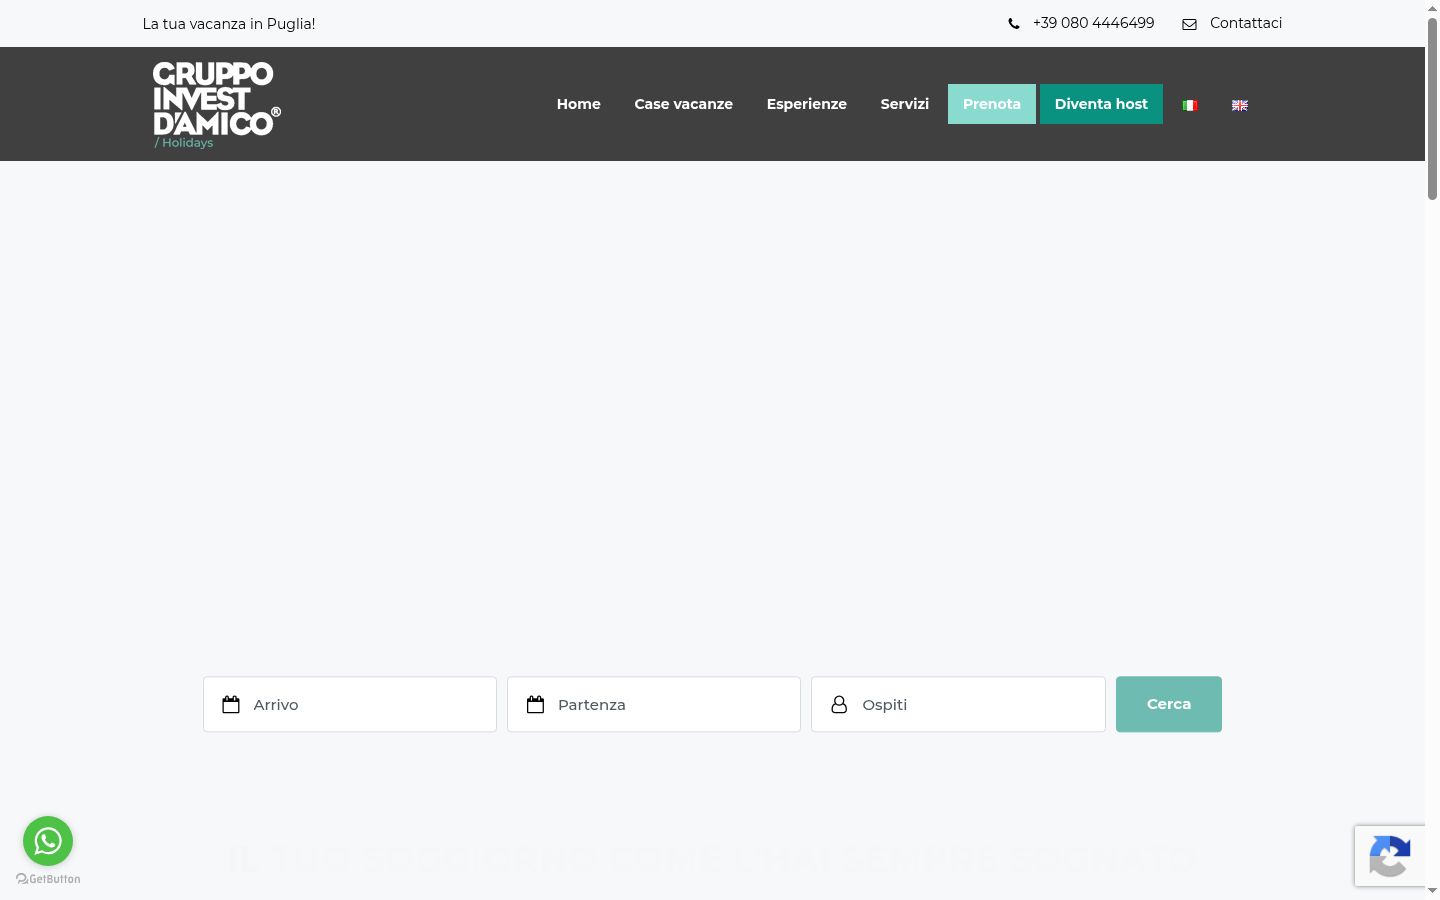The width and height of the screenshot is (1440, 900).
Task: Click the reCAPTCHA badge
Action: pos(1390,856)
